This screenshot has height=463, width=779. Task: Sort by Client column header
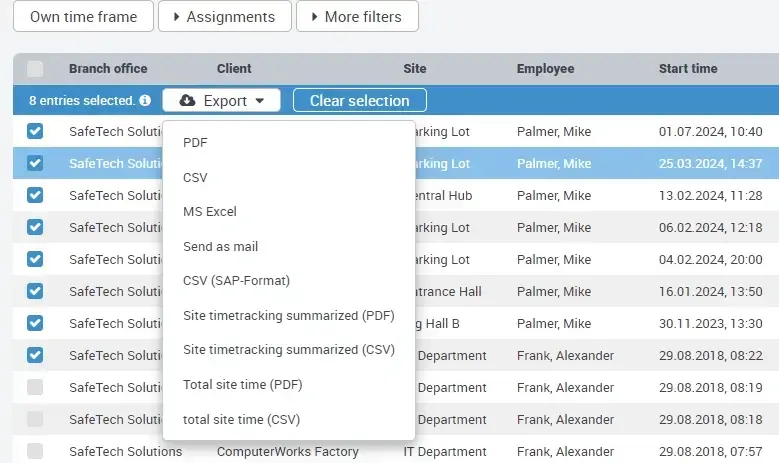tap(234, 69)
